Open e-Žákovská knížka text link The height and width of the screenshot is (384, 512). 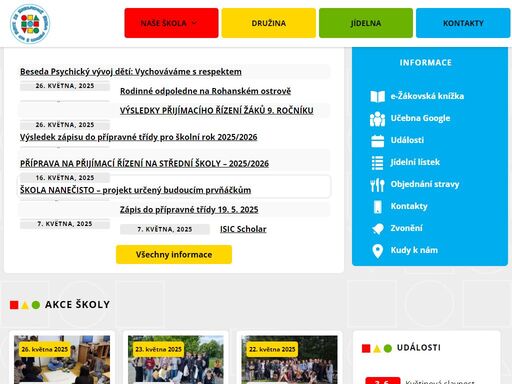click(x=427, y=96)
